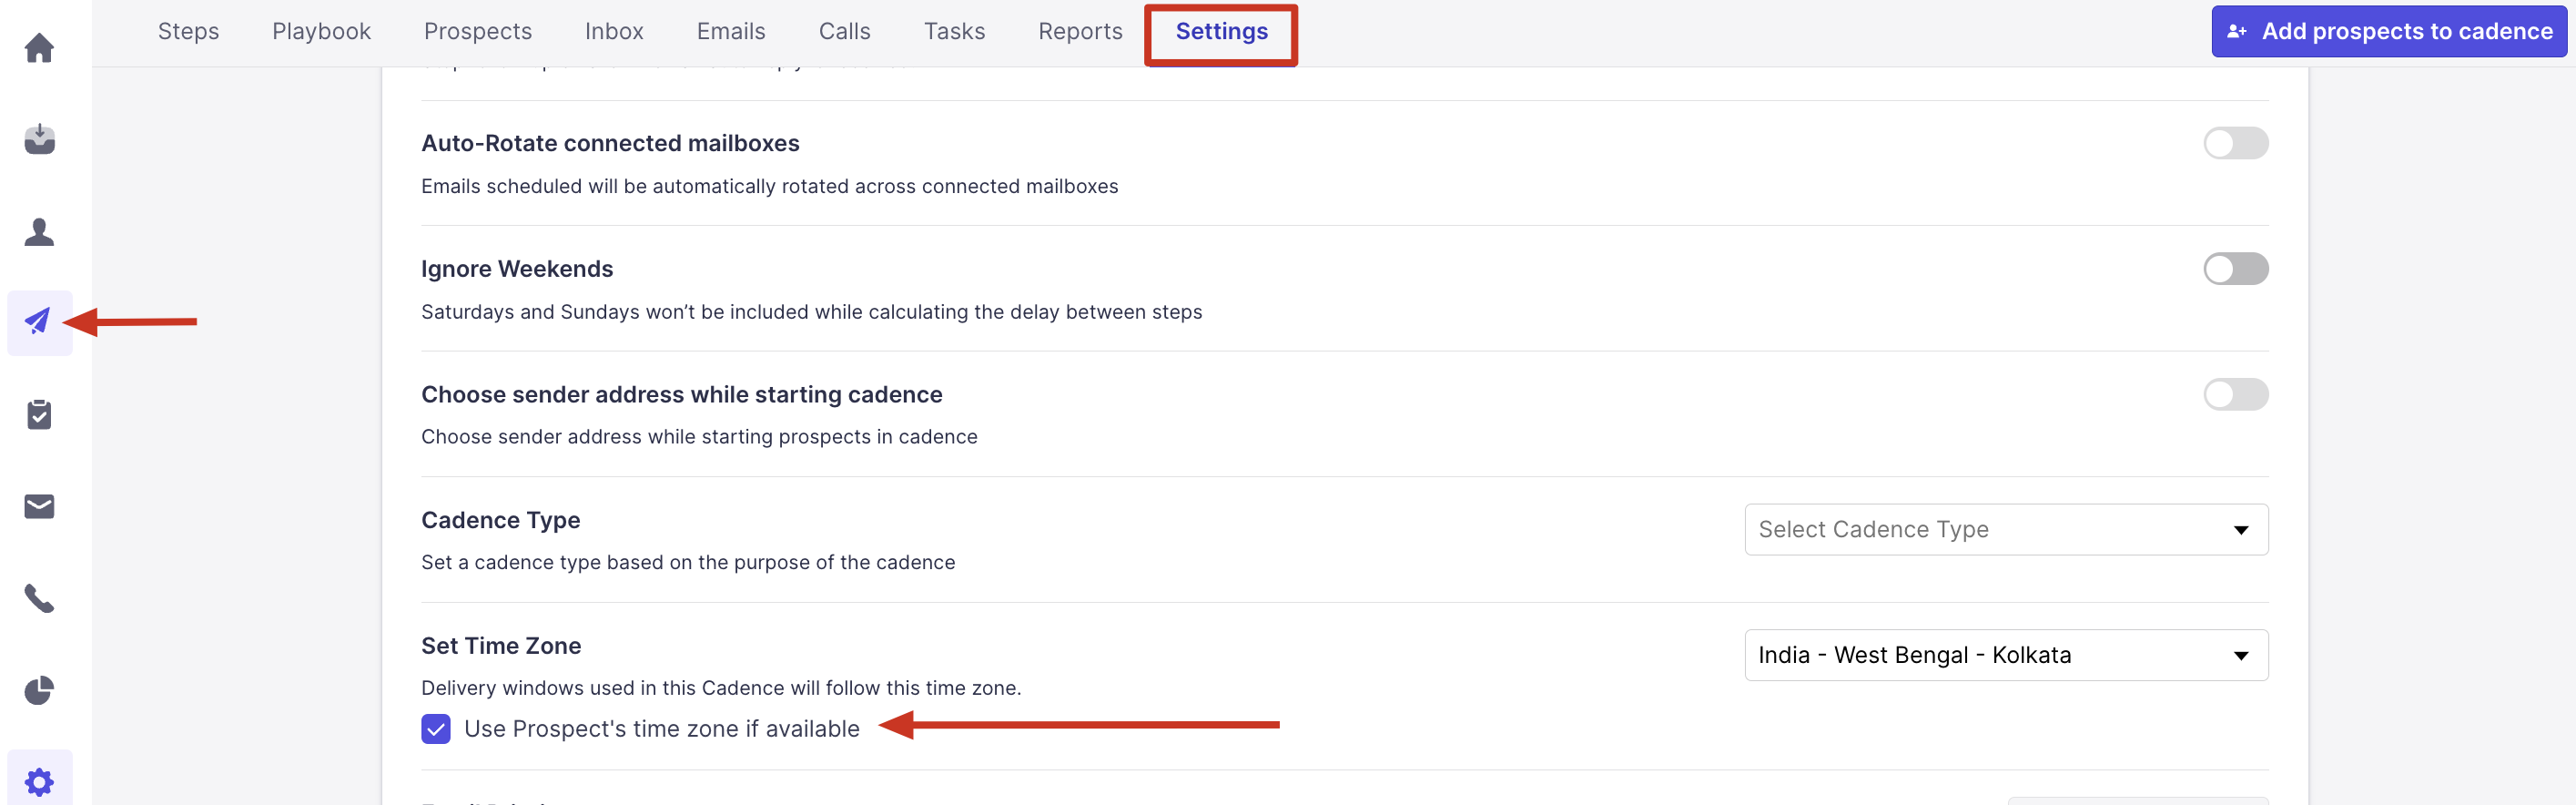Open the Prospects person icon
The width and height of the screenshot is (2576, 805).
[x=39, y=231]
